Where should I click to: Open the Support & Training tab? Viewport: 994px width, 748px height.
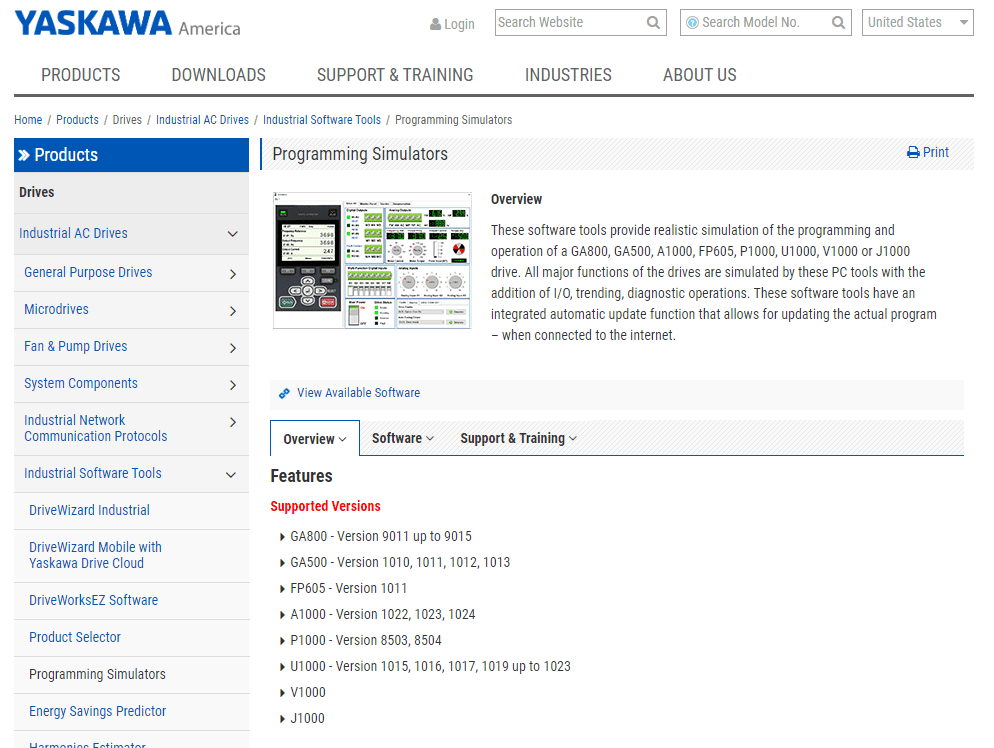pos(519,438)
